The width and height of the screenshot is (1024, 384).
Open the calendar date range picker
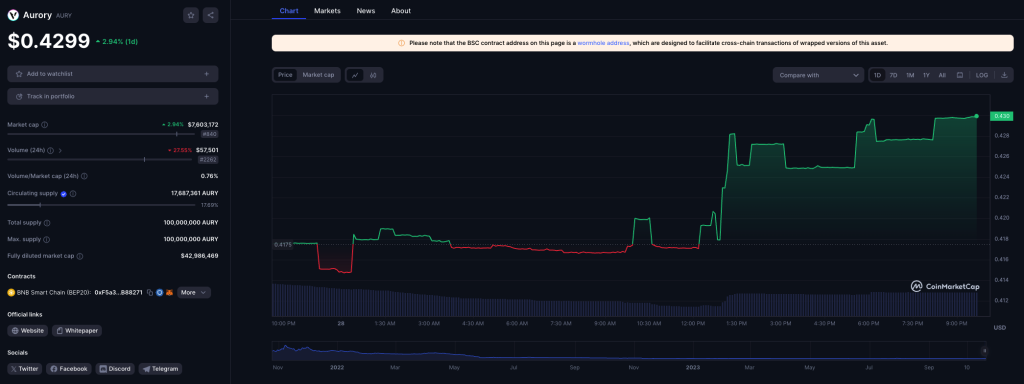959,75
